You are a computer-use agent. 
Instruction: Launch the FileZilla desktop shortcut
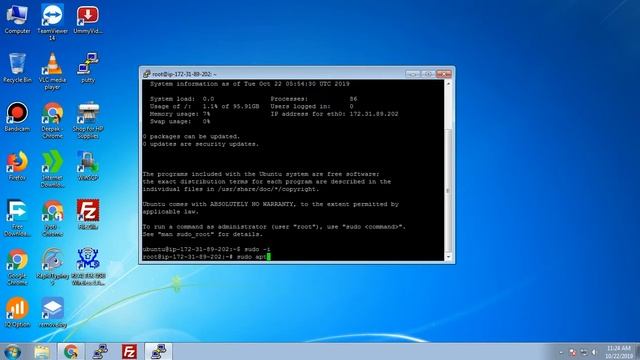pyautogui.click(x=87, y=215)
